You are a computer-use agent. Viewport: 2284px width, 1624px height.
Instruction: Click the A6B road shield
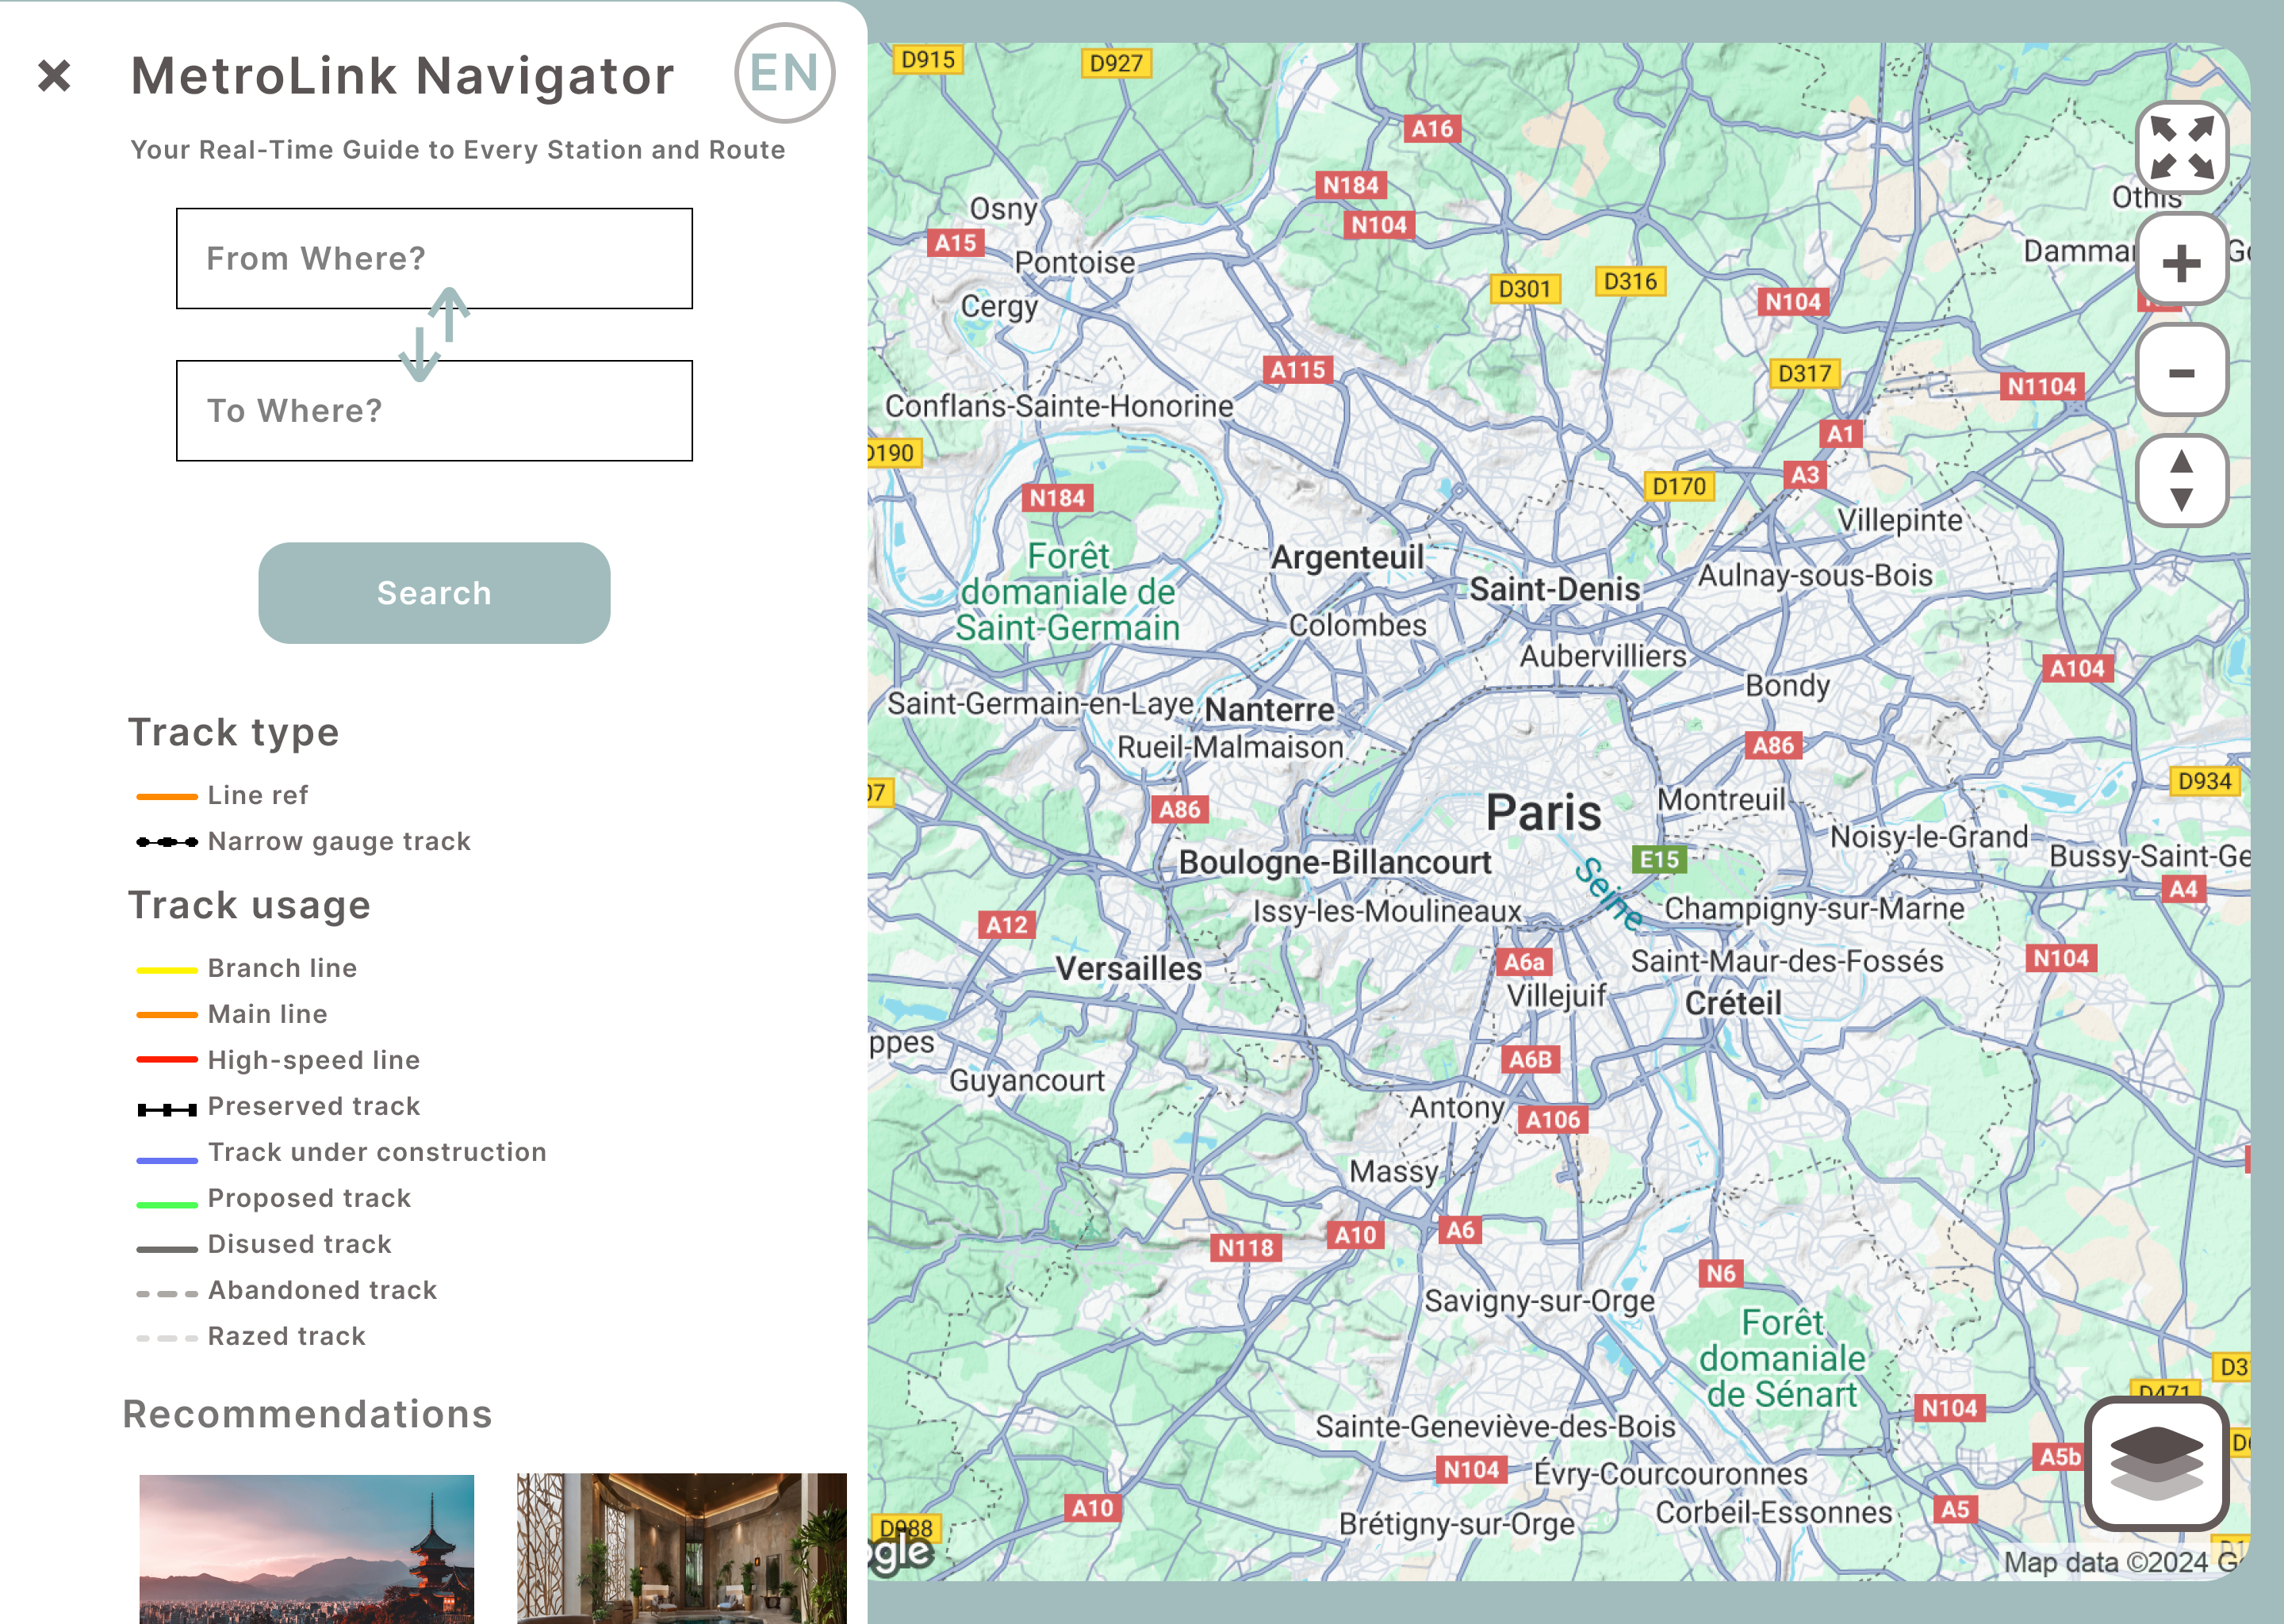[x=1530, y=1059]
